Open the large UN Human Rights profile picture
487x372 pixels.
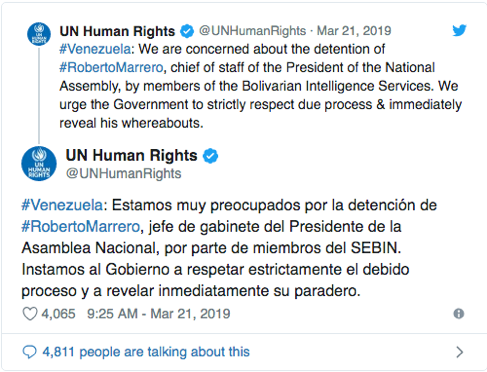39,164
